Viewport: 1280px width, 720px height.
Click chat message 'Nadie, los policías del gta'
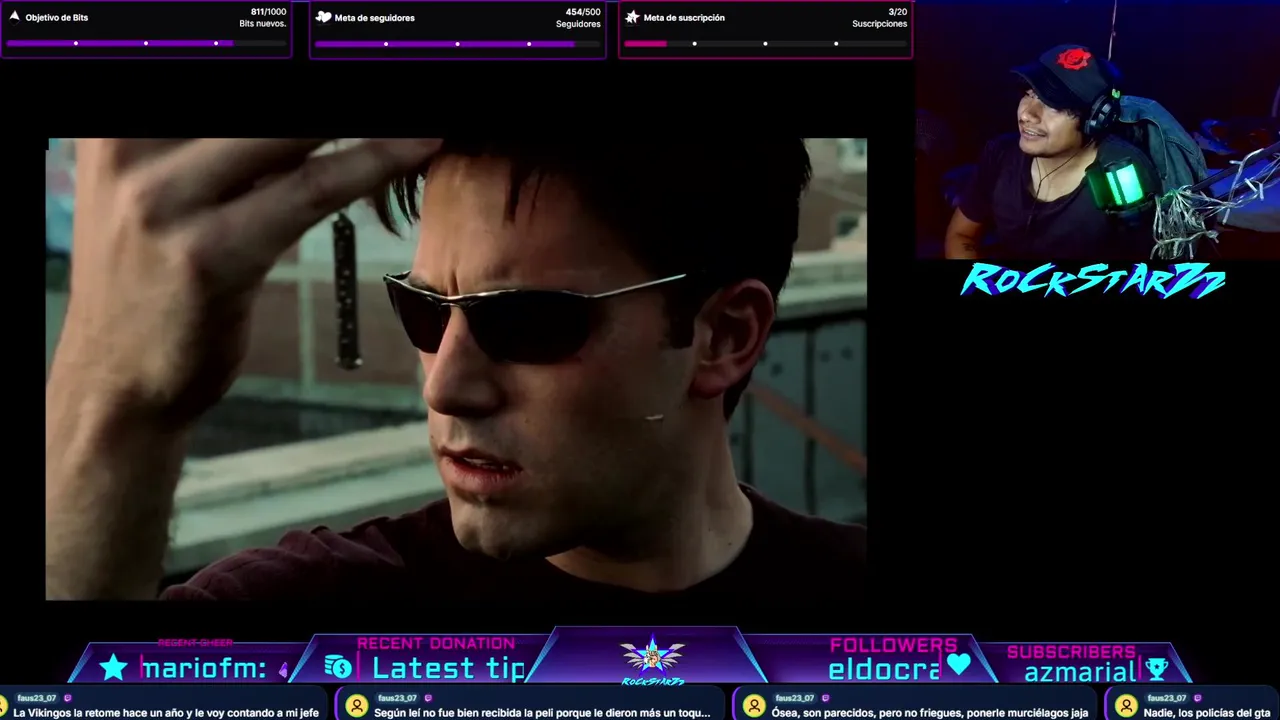[x=1207, y=713]
